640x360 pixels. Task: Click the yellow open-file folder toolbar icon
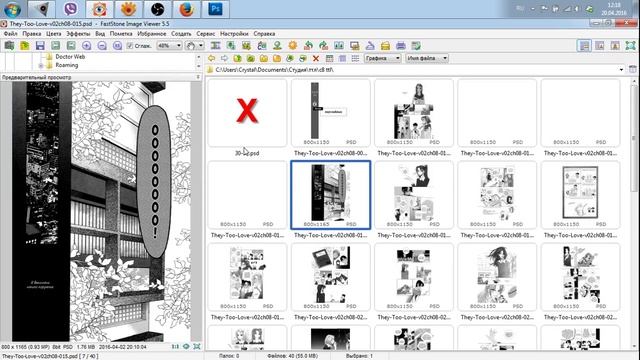pos(24,46)
